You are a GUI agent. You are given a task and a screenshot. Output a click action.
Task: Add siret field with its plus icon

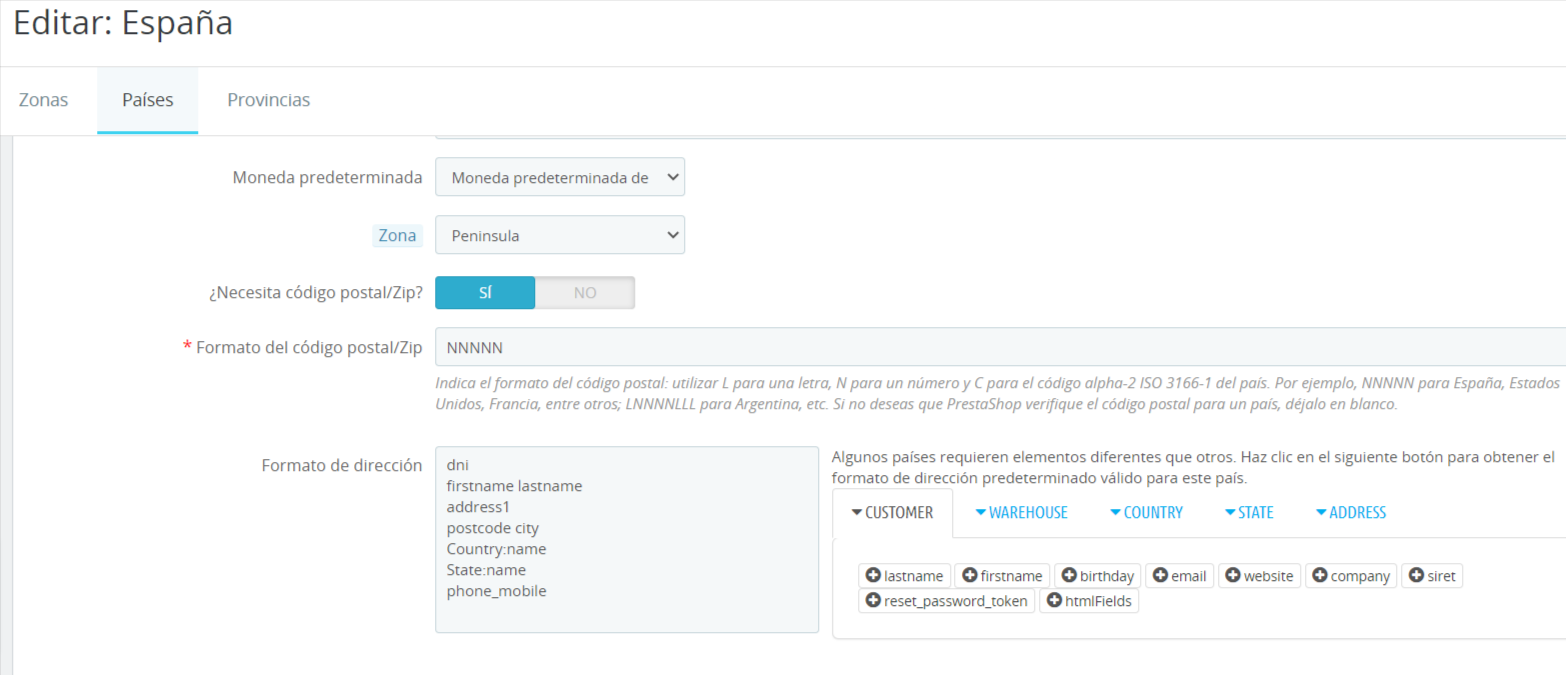[x=1416, y=576]
